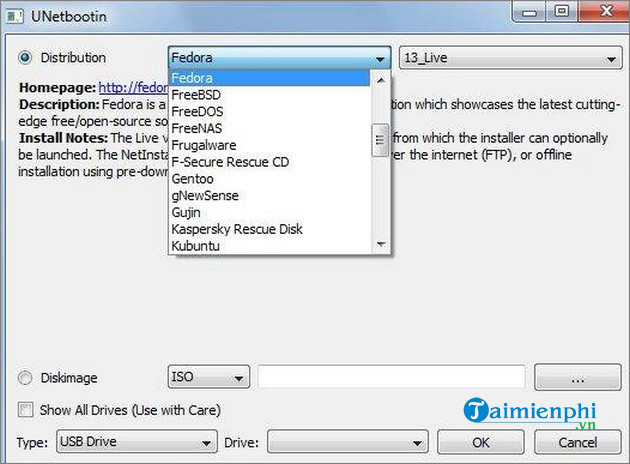This screenshot has width=630, height=464.
Task: Select the Distribution radio button
Action: coord(25,58)
